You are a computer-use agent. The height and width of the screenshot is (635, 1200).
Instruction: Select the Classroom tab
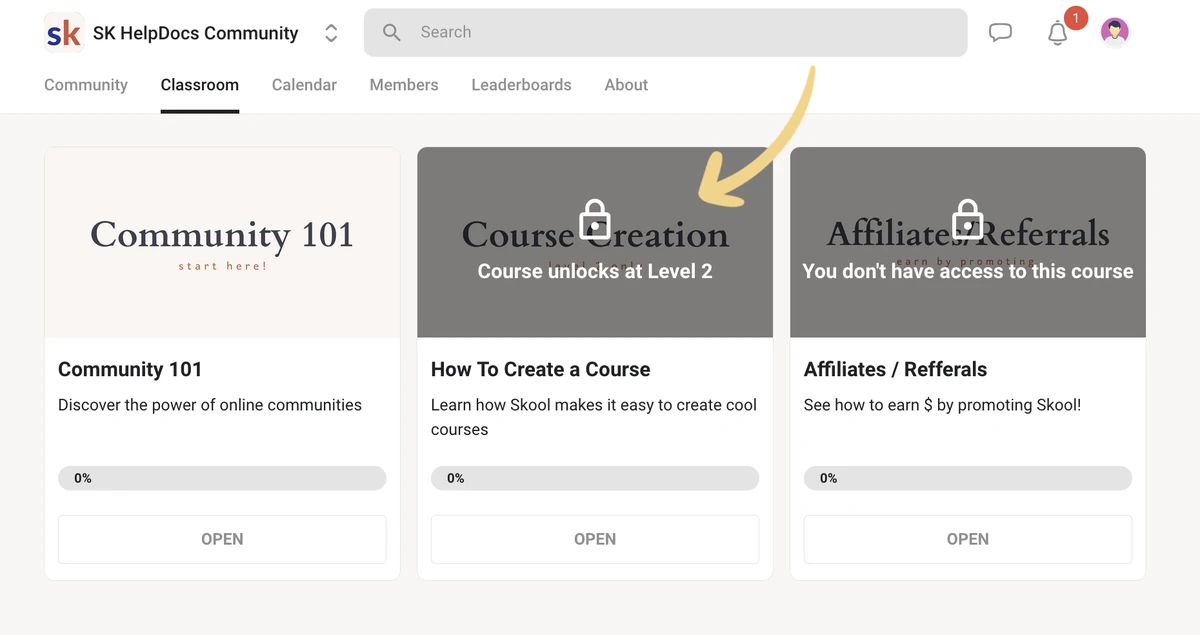tap(200, 85)
